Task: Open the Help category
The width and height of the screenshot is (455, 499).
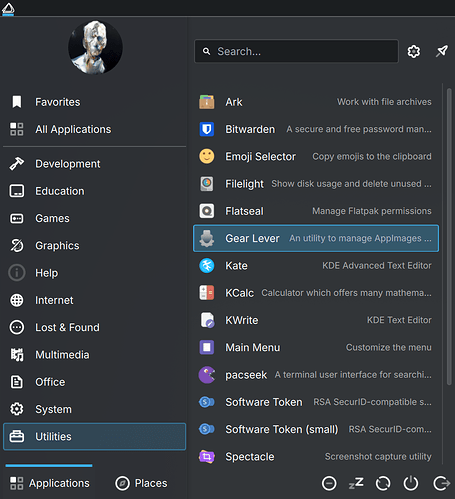Action: 94,273
